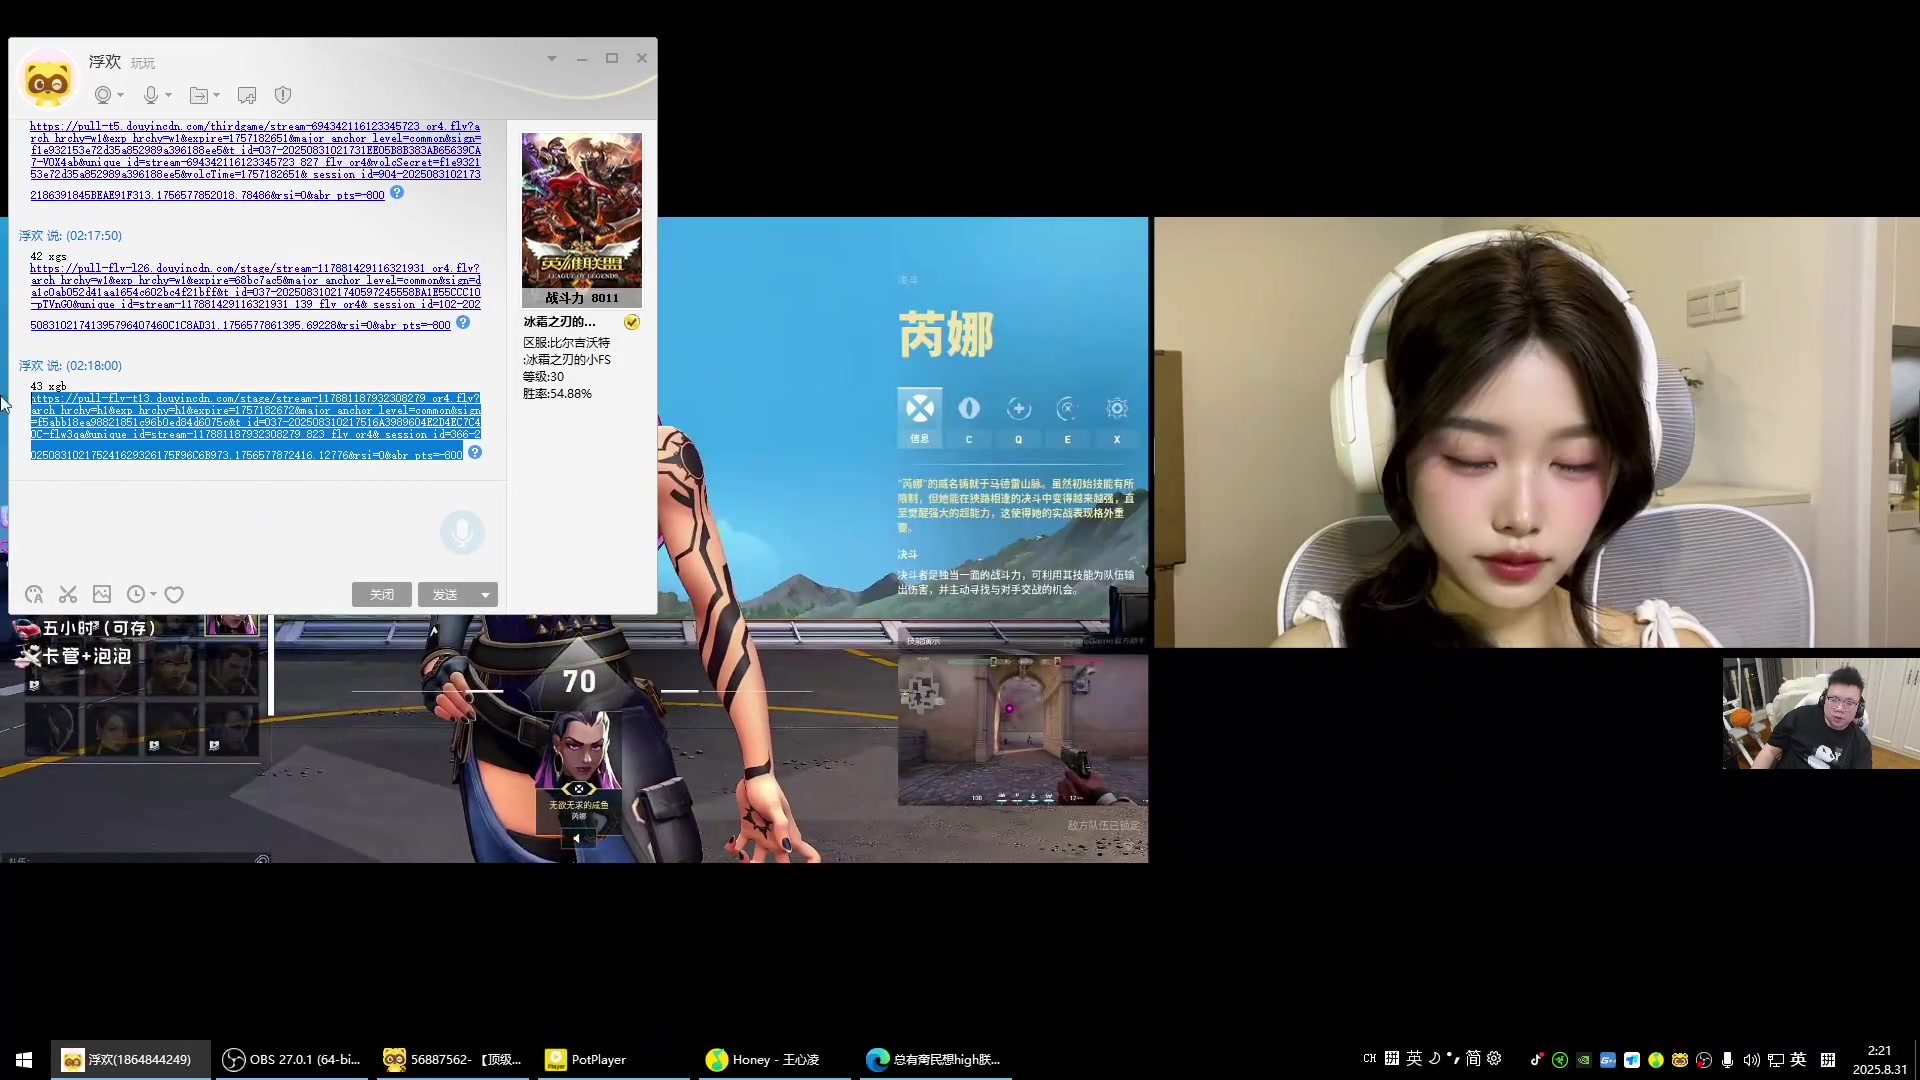Image resolution: width=1920 pixels, height=1080 pixels.
Task: Open clock showing 2:21 2025.8.31
Action: coord(1879,1059)
